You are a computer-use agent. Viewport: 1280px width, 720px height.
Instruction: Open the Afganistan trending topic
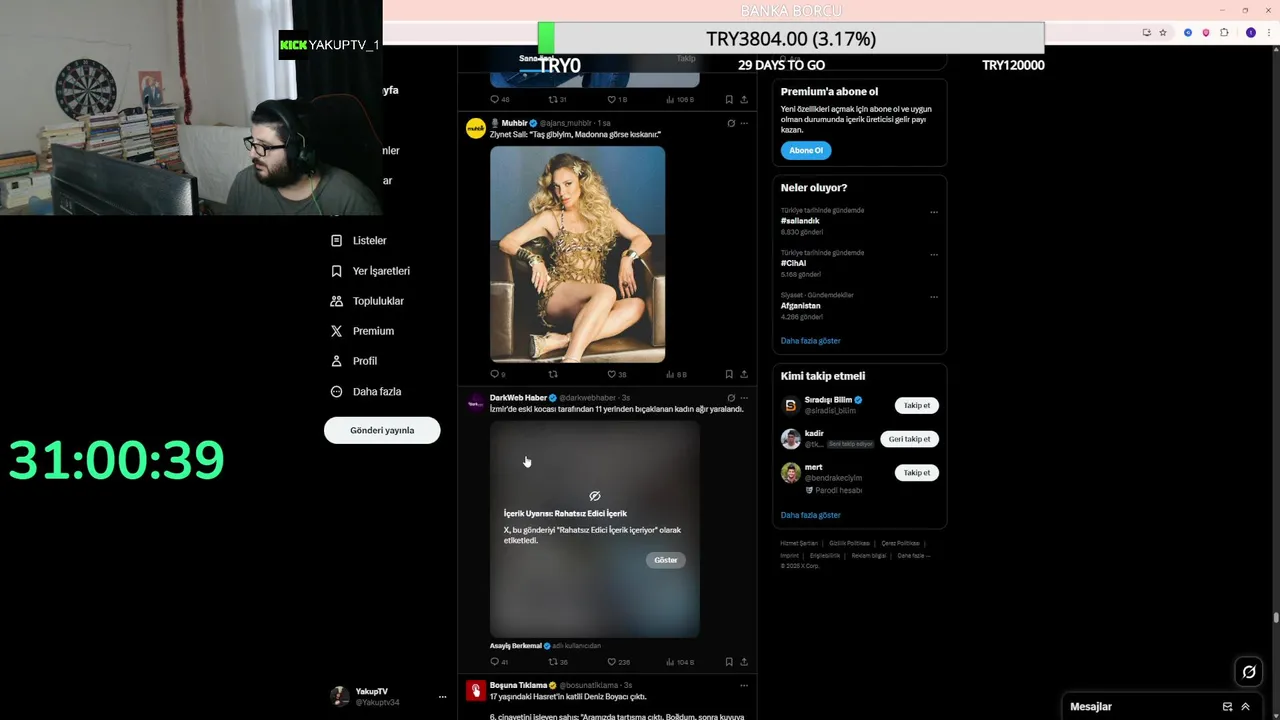(x=801, y=305)
